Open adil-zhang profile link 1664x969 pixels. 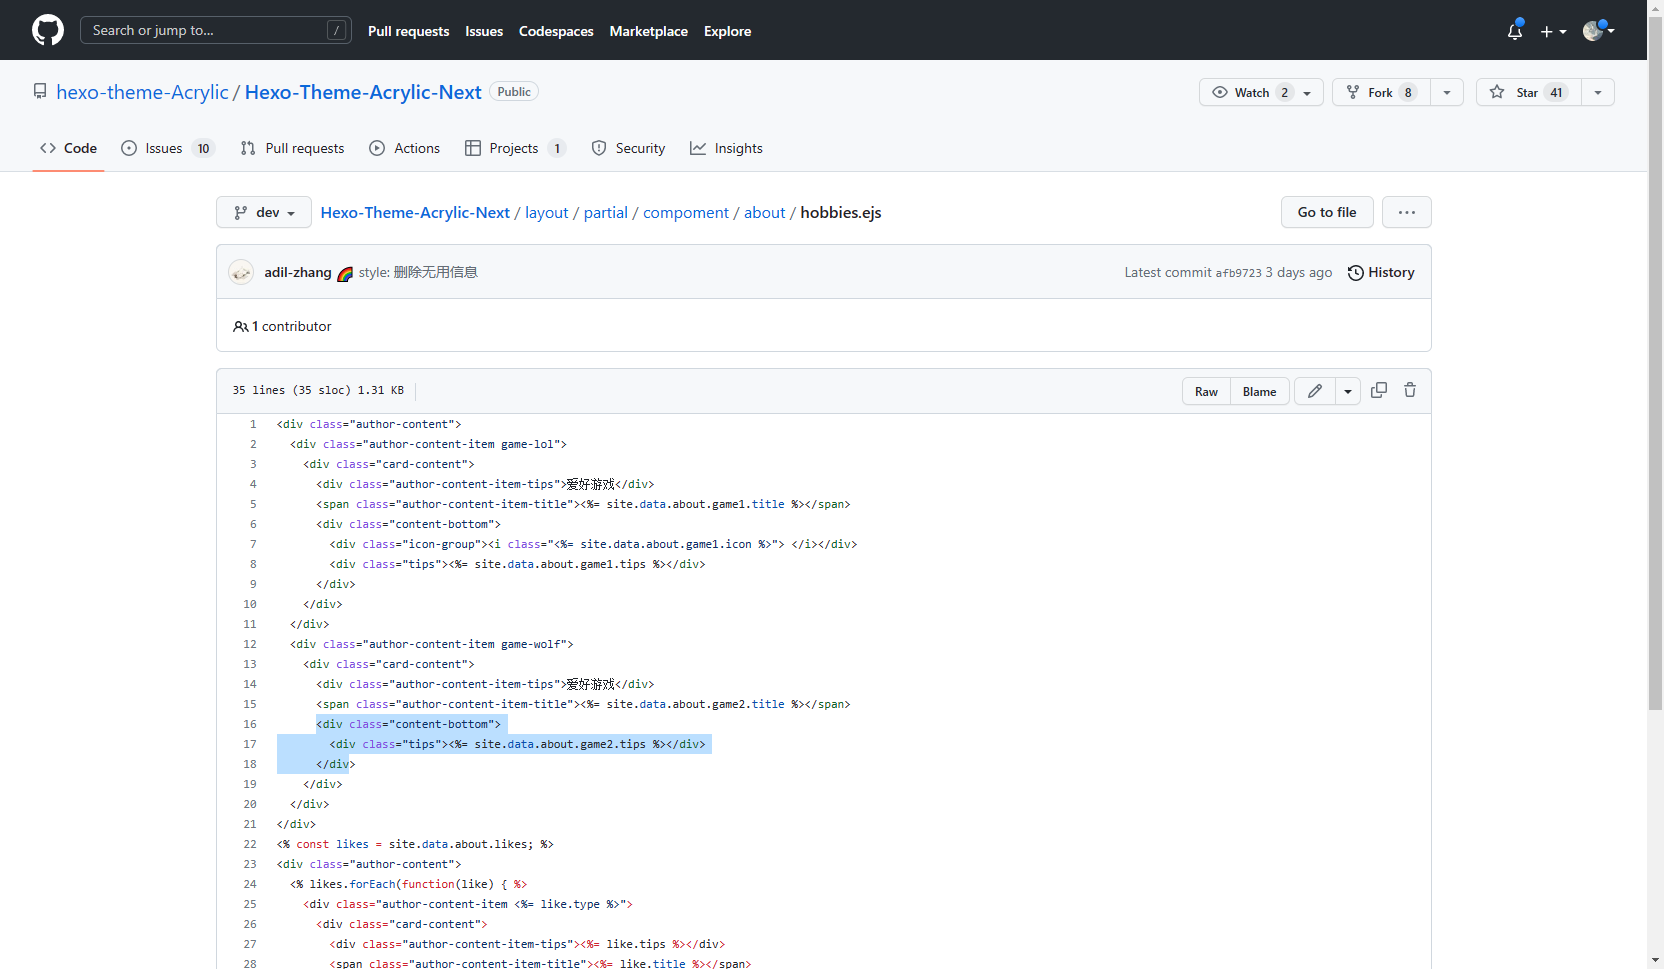[298, 272]
